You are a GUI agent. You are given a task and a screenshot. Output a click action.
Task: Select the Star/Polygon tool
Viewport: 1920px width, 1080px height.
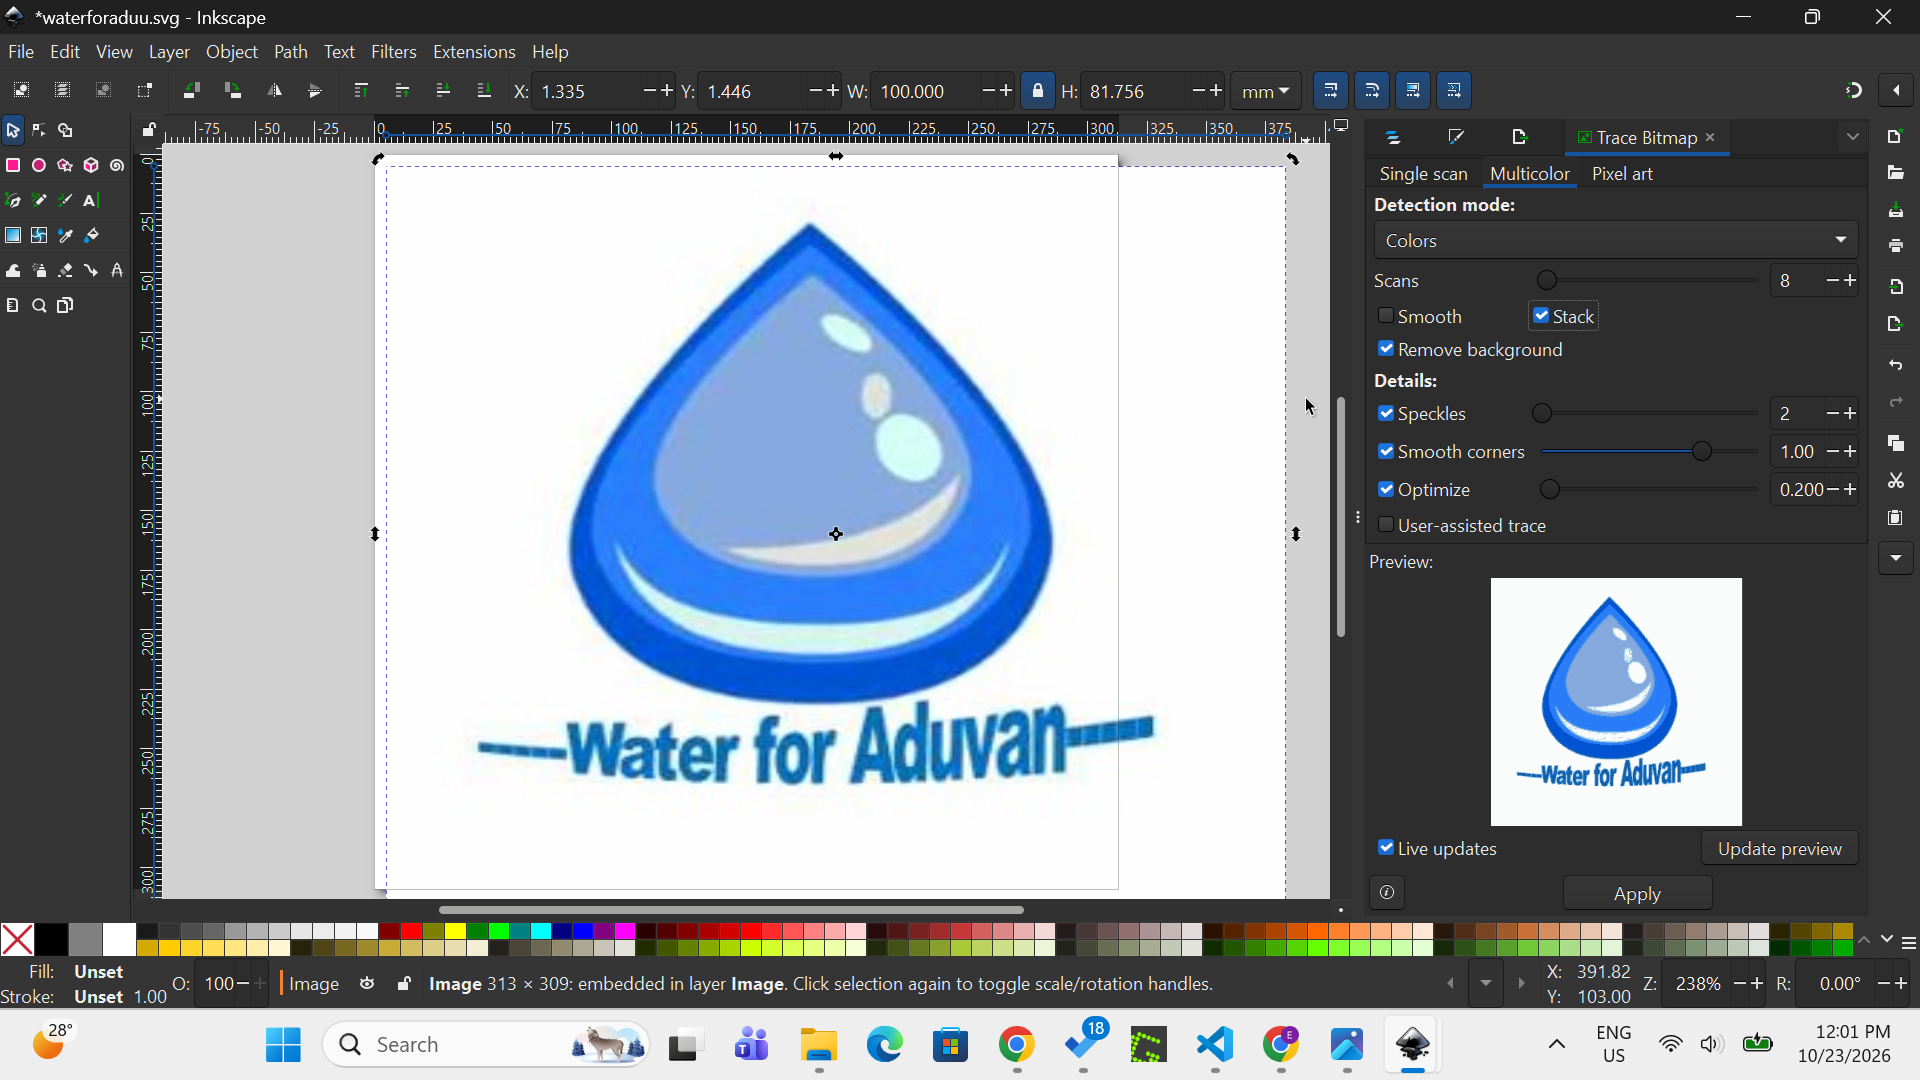coord(65,166)
